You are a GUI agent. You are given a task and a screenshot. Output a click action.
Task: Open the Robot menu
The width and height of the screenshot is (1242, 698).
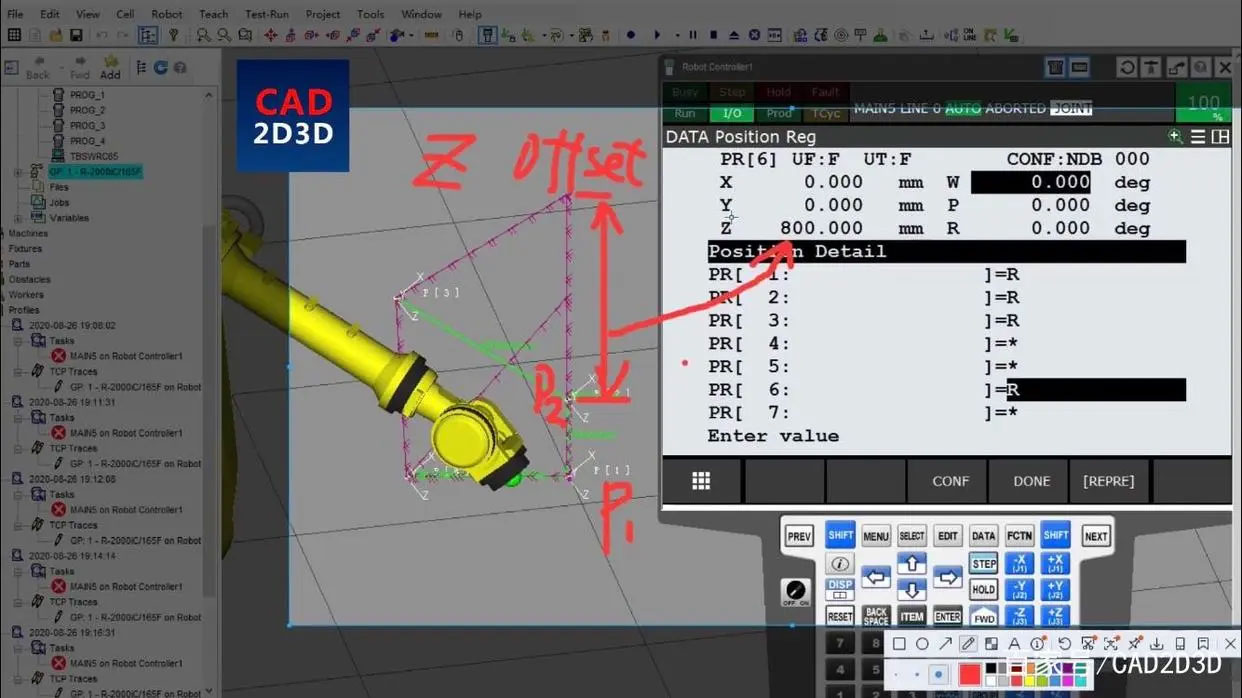167,14
